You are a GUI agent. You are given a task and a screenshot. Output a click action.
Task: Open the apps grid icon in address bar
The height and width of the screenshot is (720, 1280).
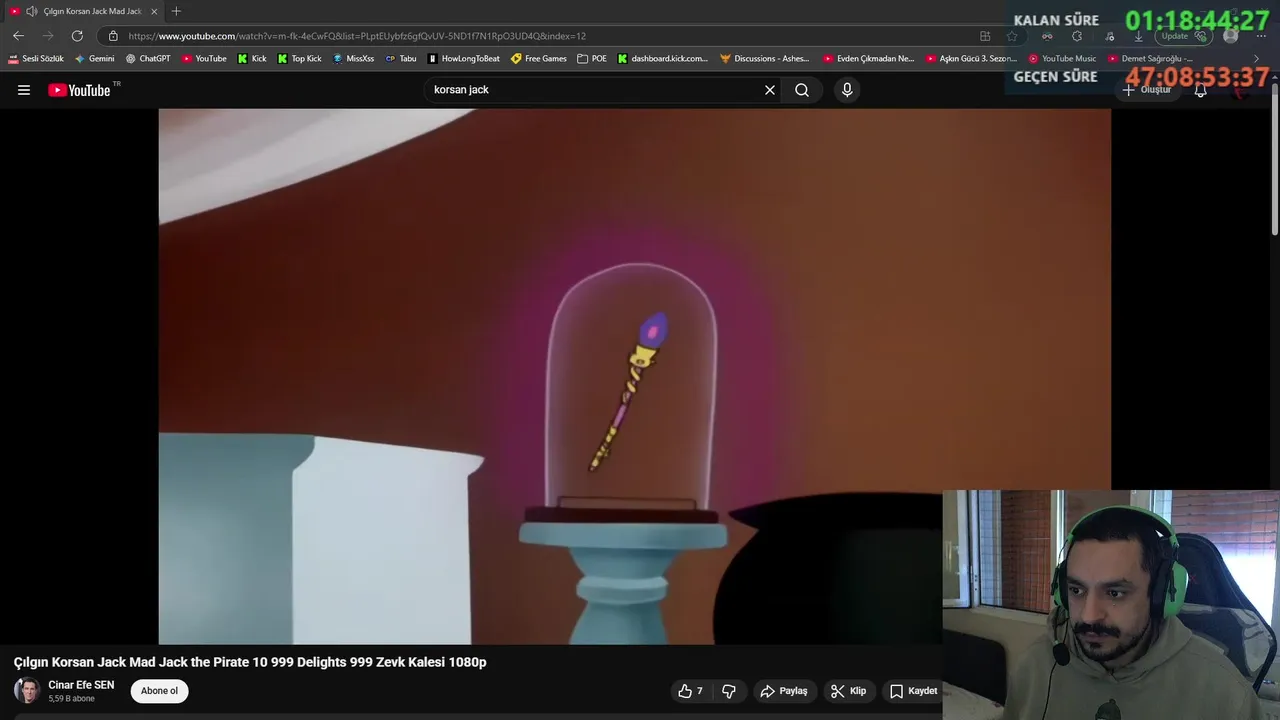tap(985, 36)
